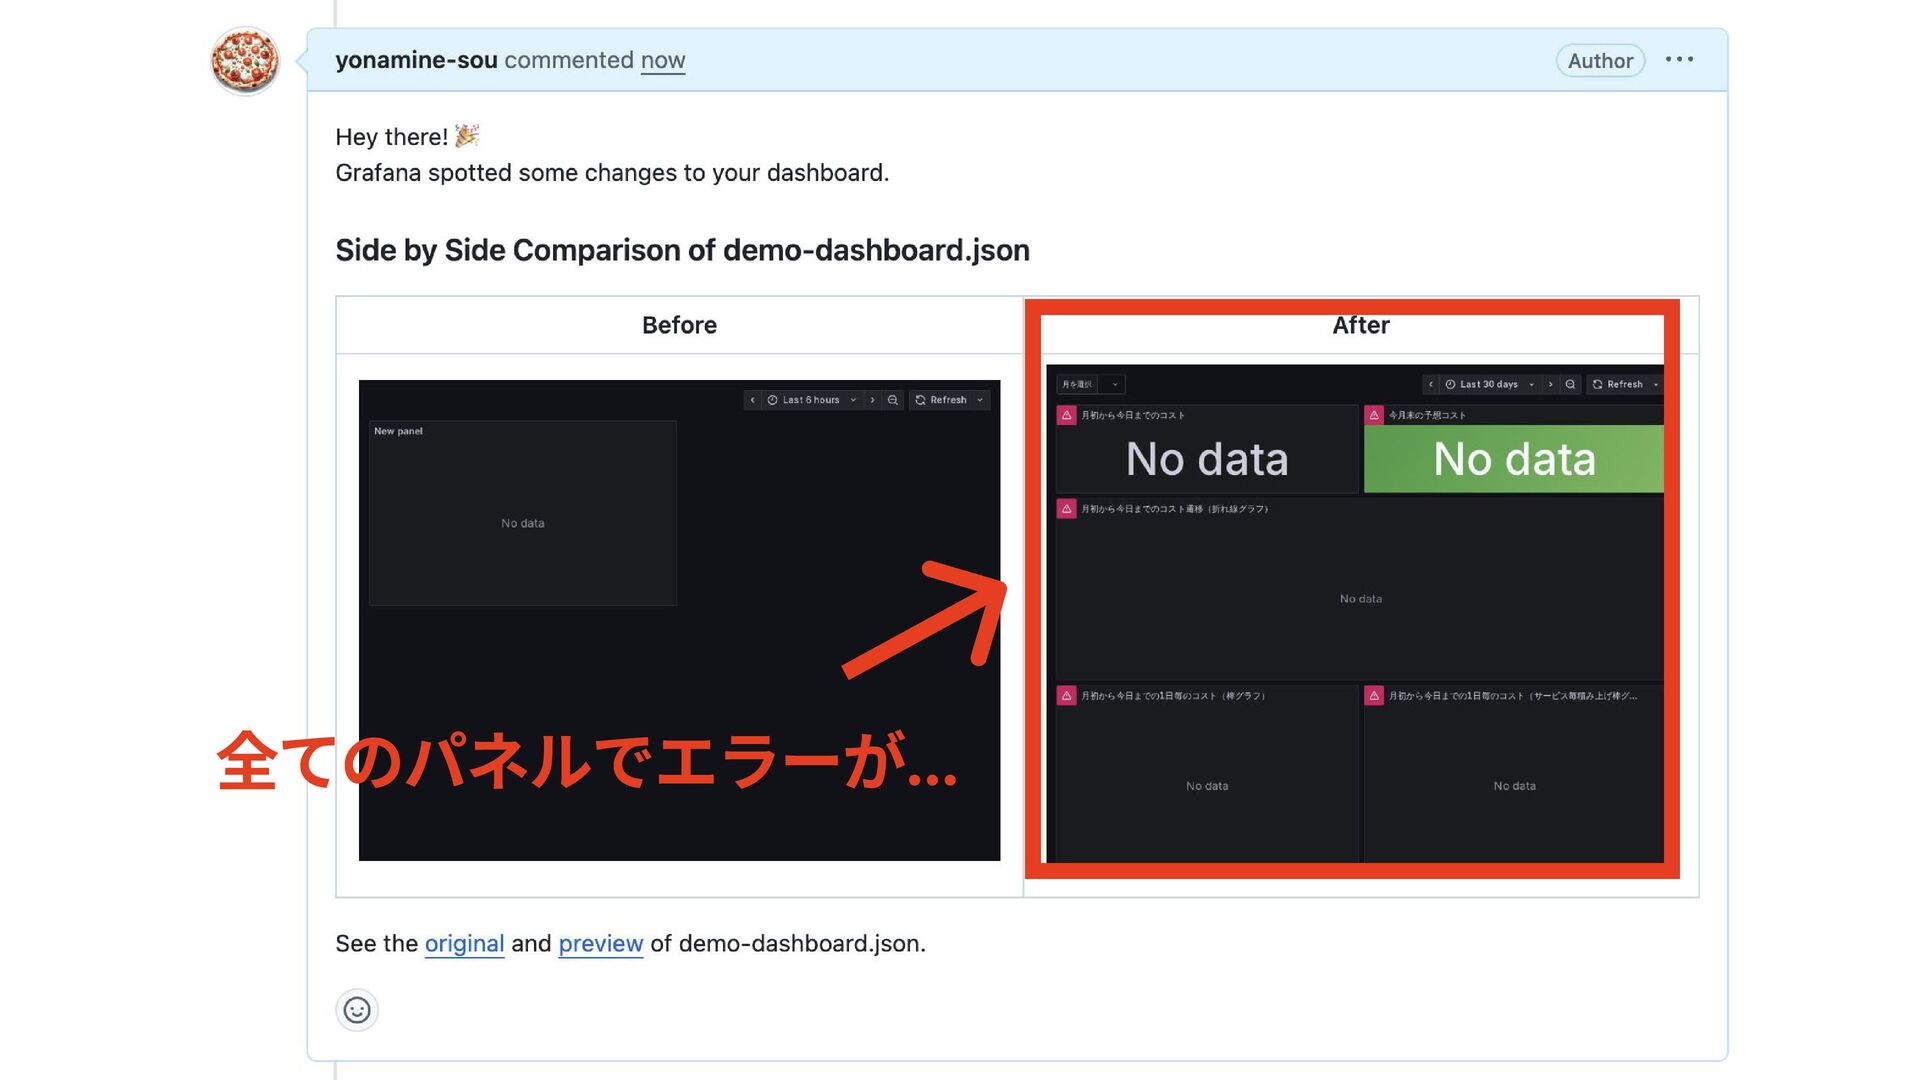This screenshot has height=1080, width=1920.
Task: Click error icon on 棒グラフ panel
Action: tap(1066, 696)
